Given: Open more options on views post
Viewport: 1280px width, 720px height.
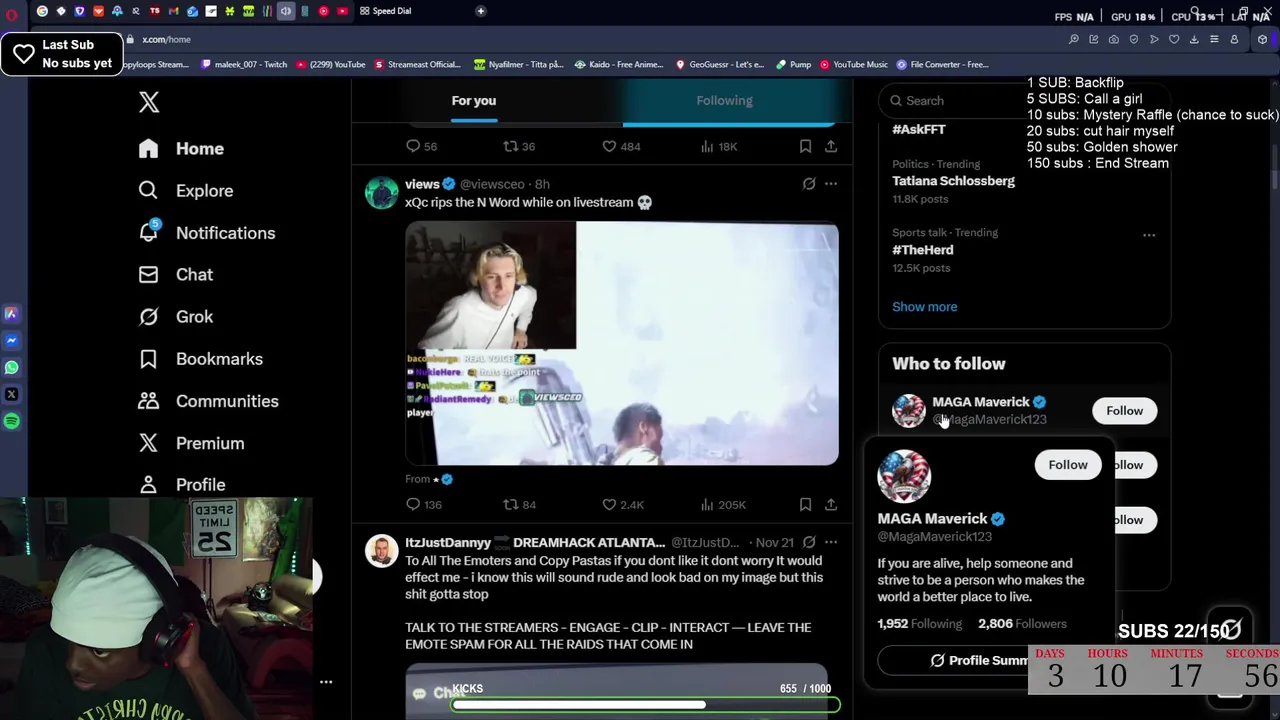Looking at the screenshot, I should coord(830,184).
